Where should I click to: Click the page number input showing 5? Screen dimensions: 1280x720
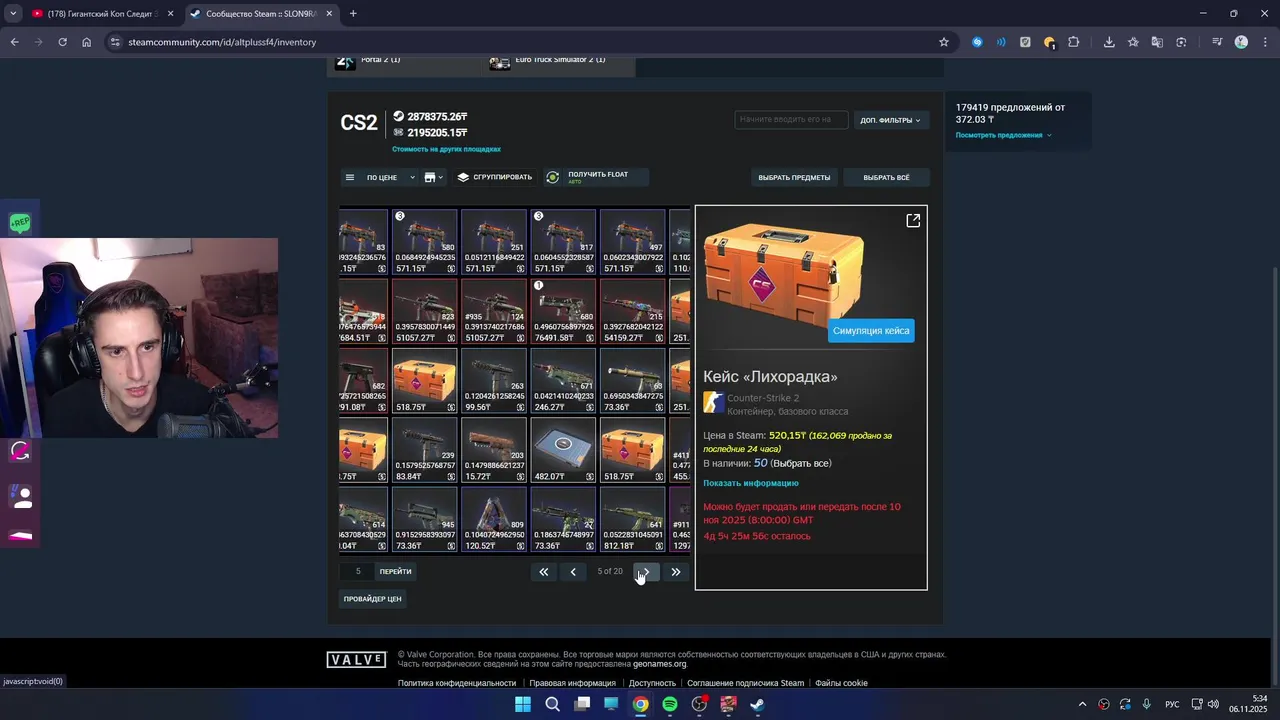358,572
